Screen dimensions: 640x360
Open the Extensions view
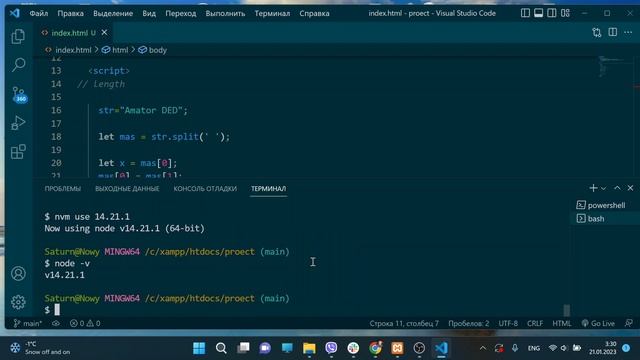tap(18, 151)
